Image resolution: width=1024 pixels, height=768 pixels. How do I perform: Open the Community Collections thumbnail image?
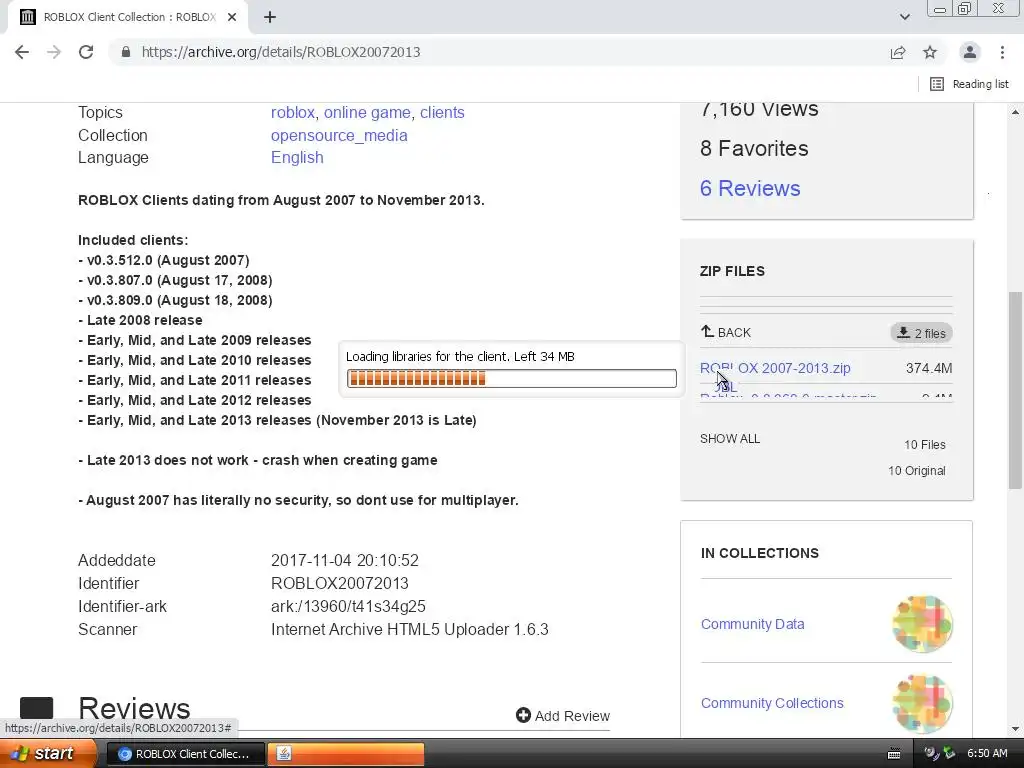tap(922, 703)
